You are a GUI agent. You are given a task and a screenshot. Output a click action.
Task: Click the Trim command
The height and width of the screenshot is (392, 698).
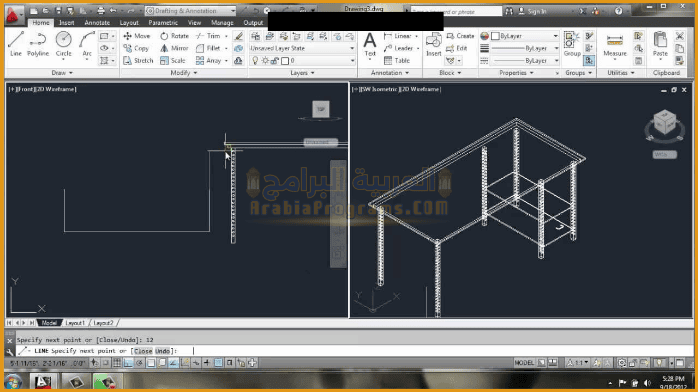208,36
